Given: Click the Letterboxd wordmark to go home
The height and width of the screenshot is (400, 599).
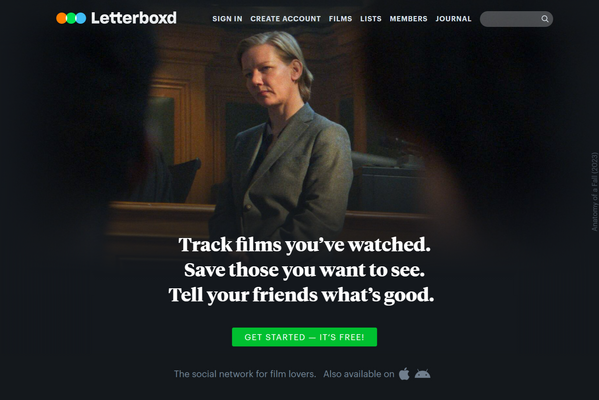Looking at the screenshot, I should click(134, 18).
